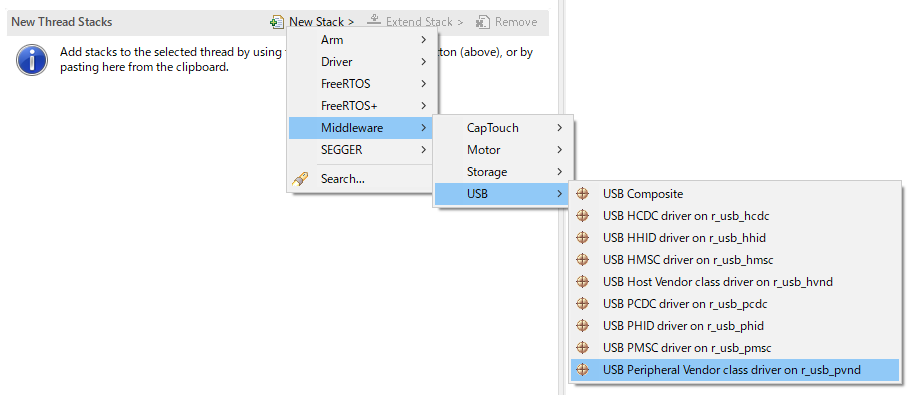Click the Remove button label
The width and height of the screenshot is (913, 395).
coord(516,22)
